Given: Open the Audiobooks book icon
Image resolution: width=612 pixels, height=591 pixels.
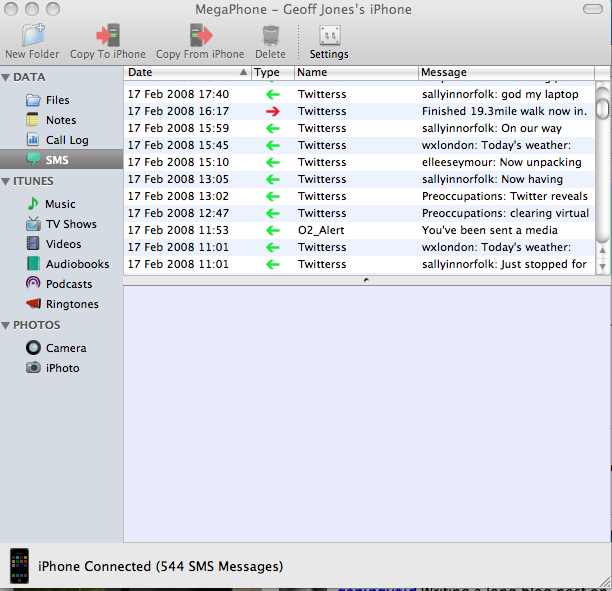Looking at the screenshot, I should [x=33, y=263].
